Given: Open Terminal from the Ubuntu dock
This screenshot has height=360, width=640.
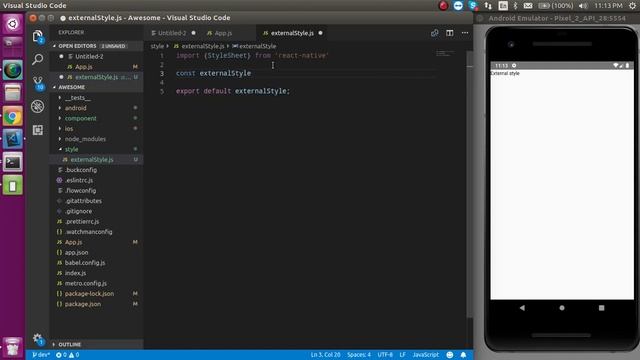Looking at the screenshot, I should point(13,162).
